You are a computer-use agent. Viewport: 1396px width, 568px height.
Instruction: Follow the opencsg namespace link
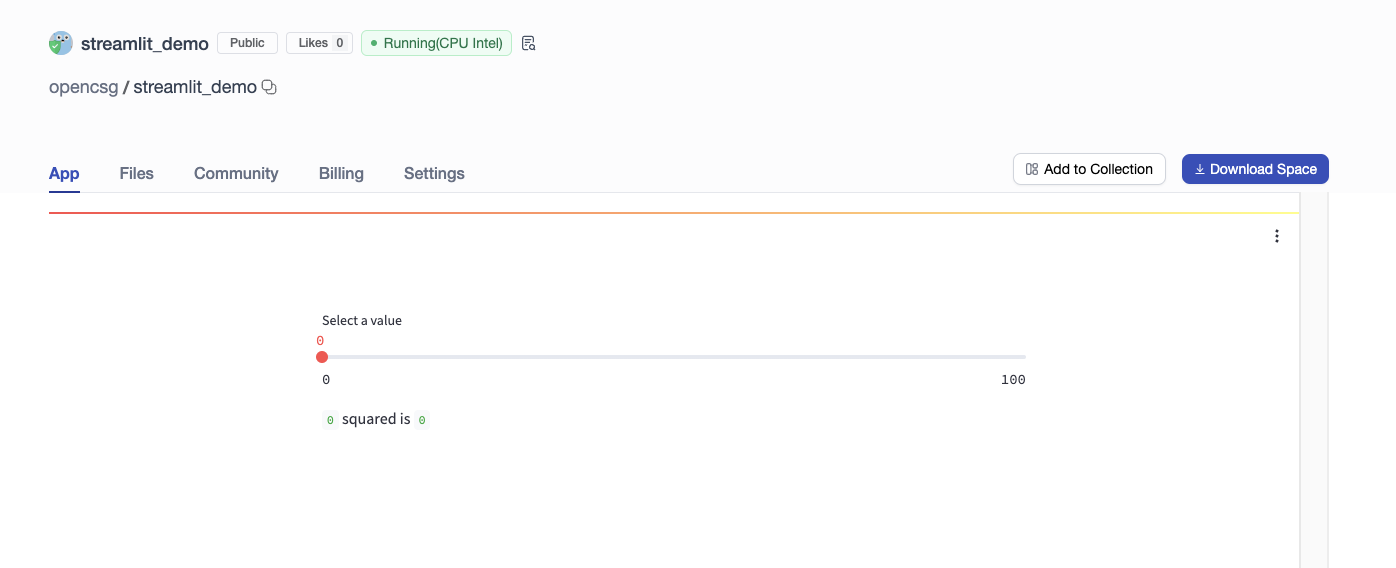83,87
